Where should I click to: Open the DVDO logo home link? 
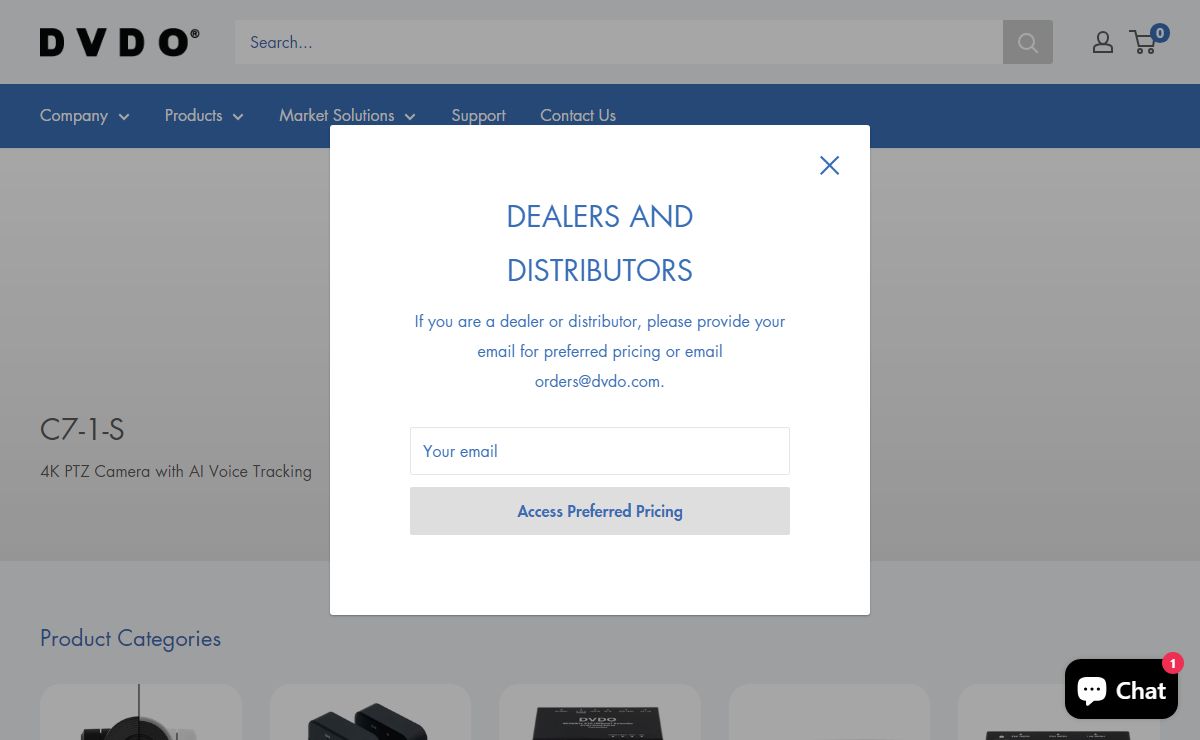119,42
